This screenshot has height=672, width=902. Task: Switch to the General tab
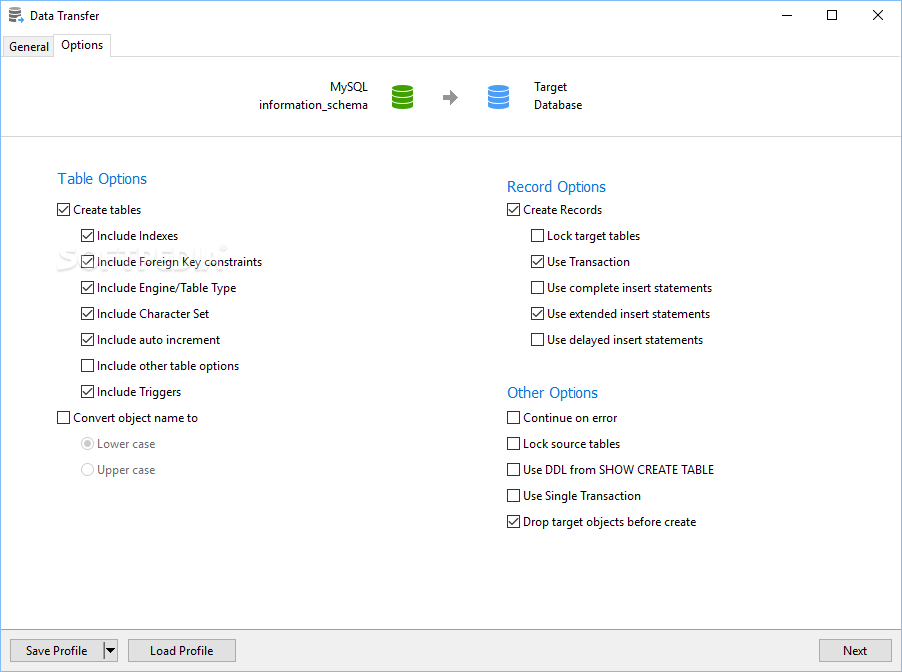[29, 47]
